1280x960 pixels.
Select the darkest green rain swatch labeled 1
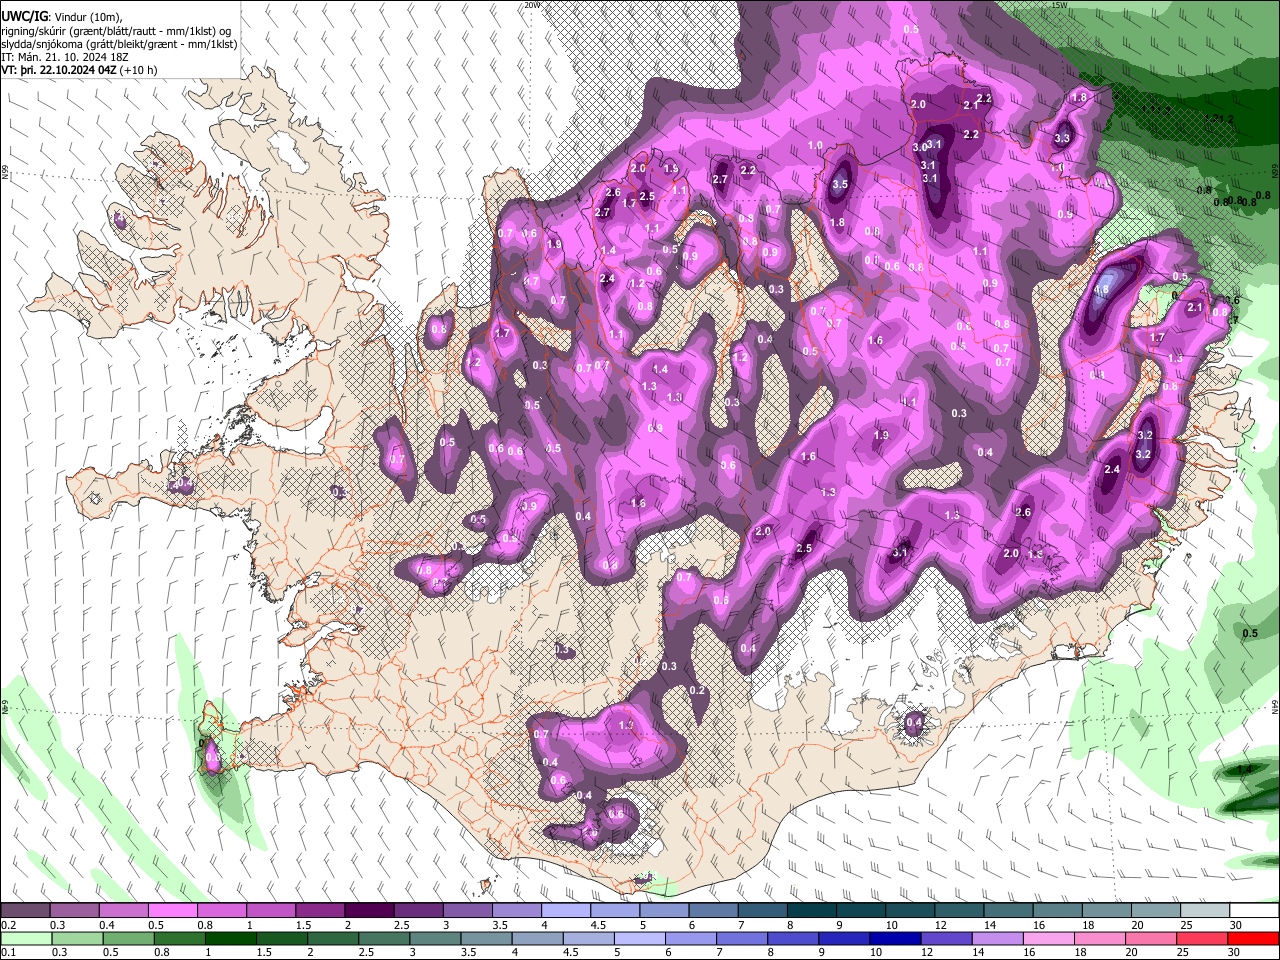click(231, 938)
